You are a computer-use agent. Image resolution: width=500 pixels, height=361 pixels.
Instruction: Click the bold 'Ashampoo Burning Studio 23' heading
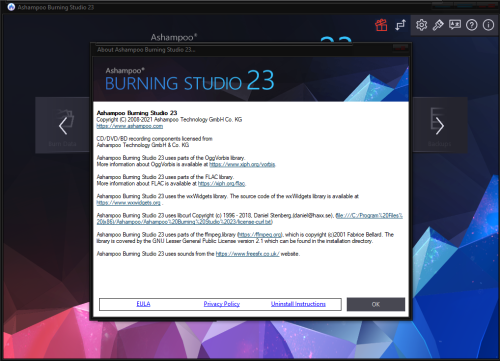point(137,113)
